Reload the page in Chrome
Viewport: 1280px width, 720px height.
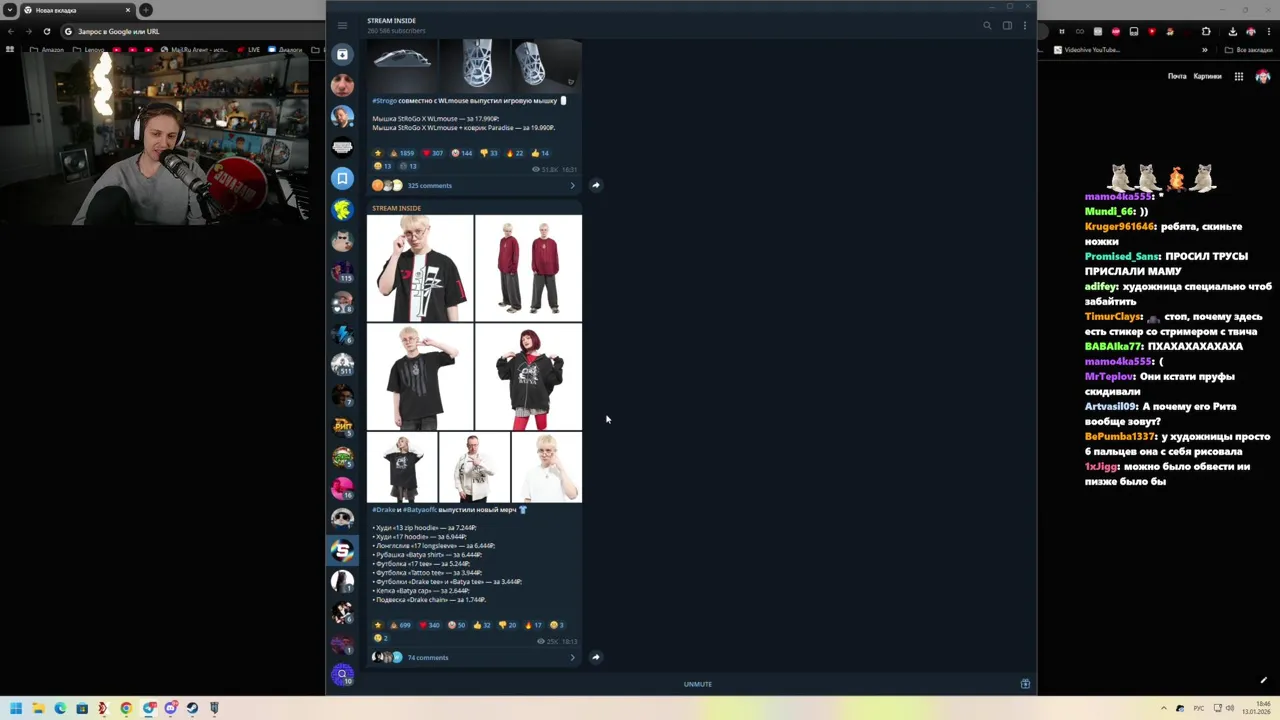point(46,31)
